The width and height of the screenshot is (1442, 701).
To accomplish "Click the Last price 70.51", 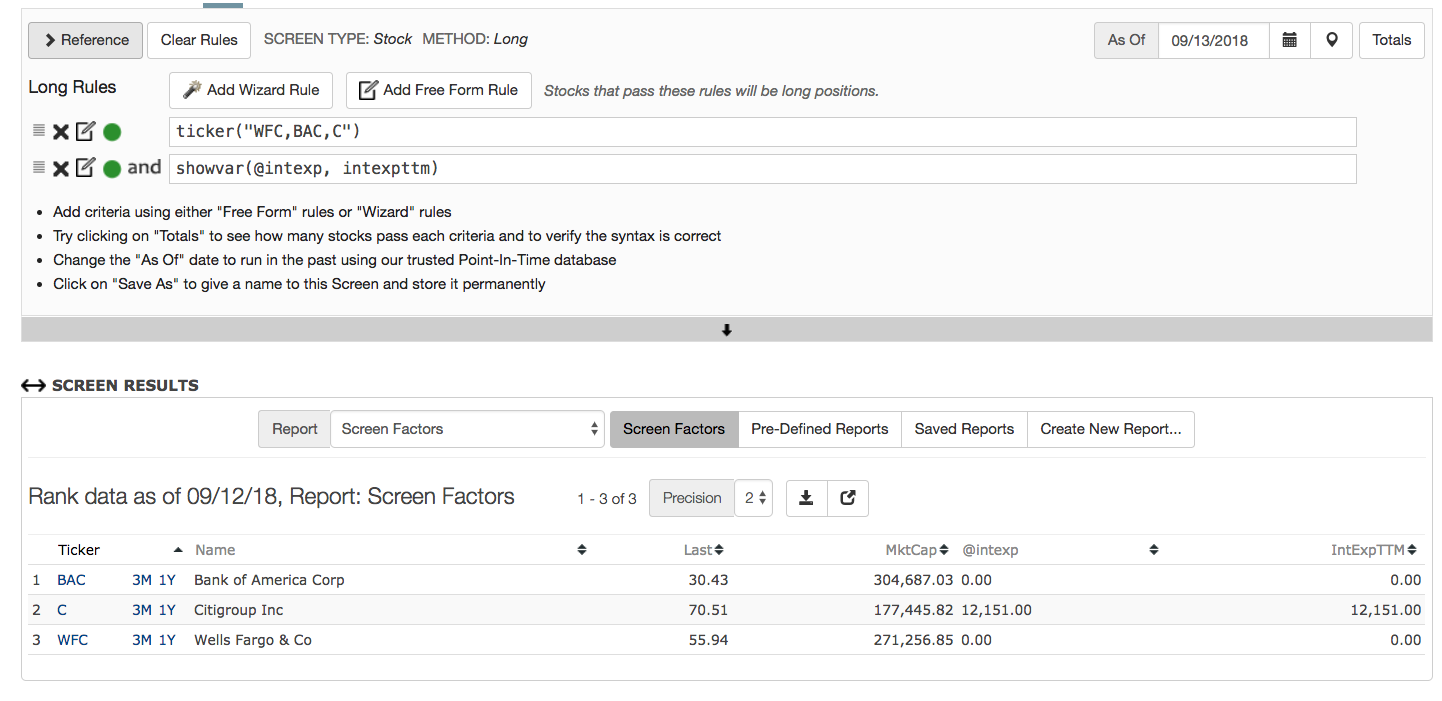I will (x=709, y=610).
